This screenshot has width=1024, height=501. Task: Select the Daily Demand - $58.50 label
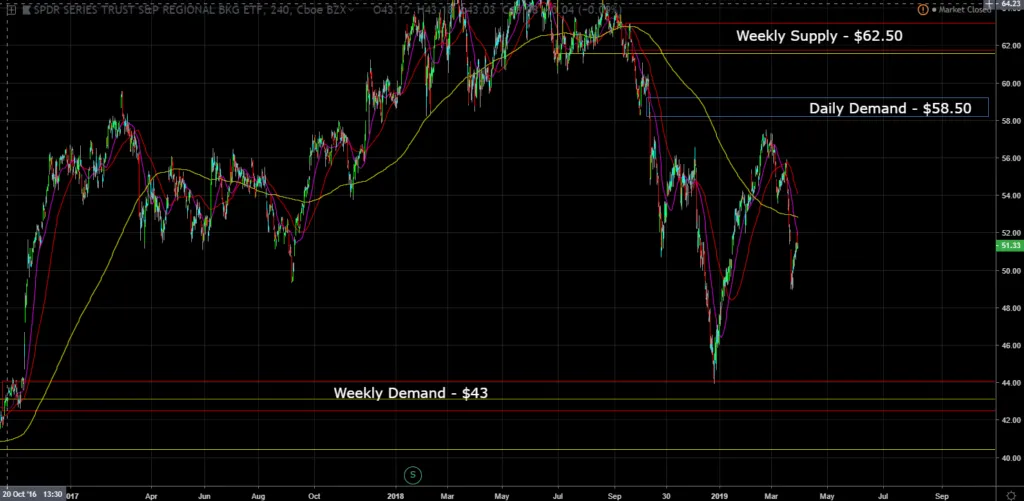pyautogui.click(x=890, y=108)
